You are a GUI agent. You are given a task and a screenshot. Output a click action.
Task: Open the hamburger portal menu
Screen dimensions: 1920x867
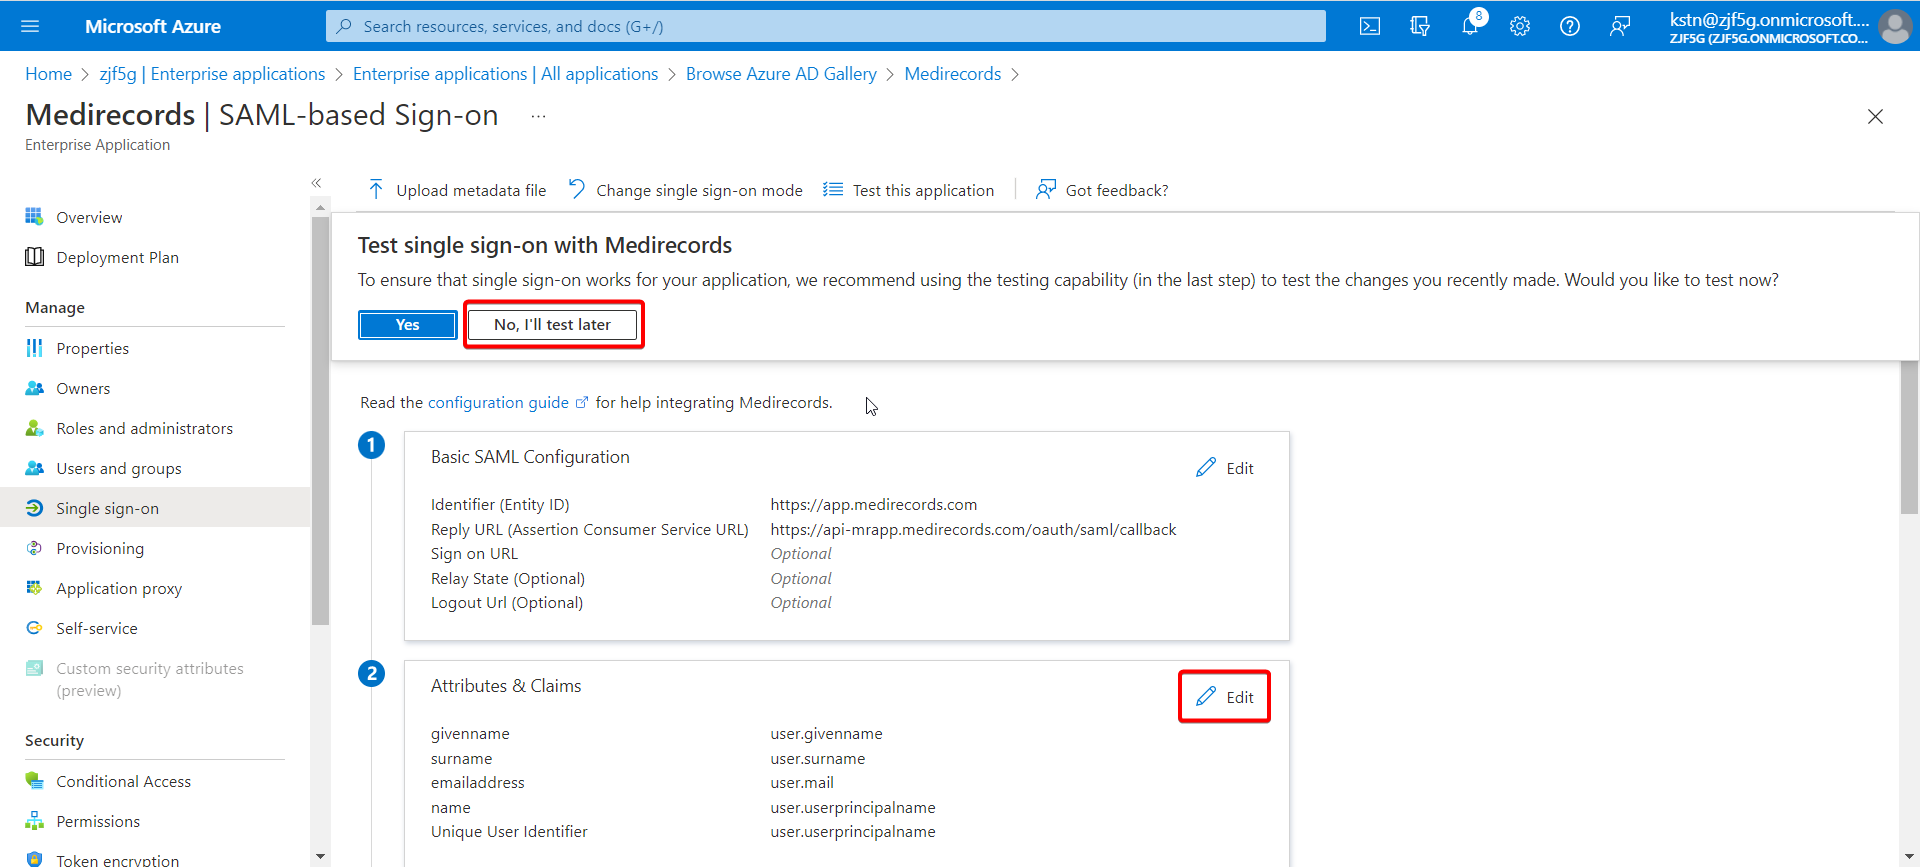coord(30,26)
